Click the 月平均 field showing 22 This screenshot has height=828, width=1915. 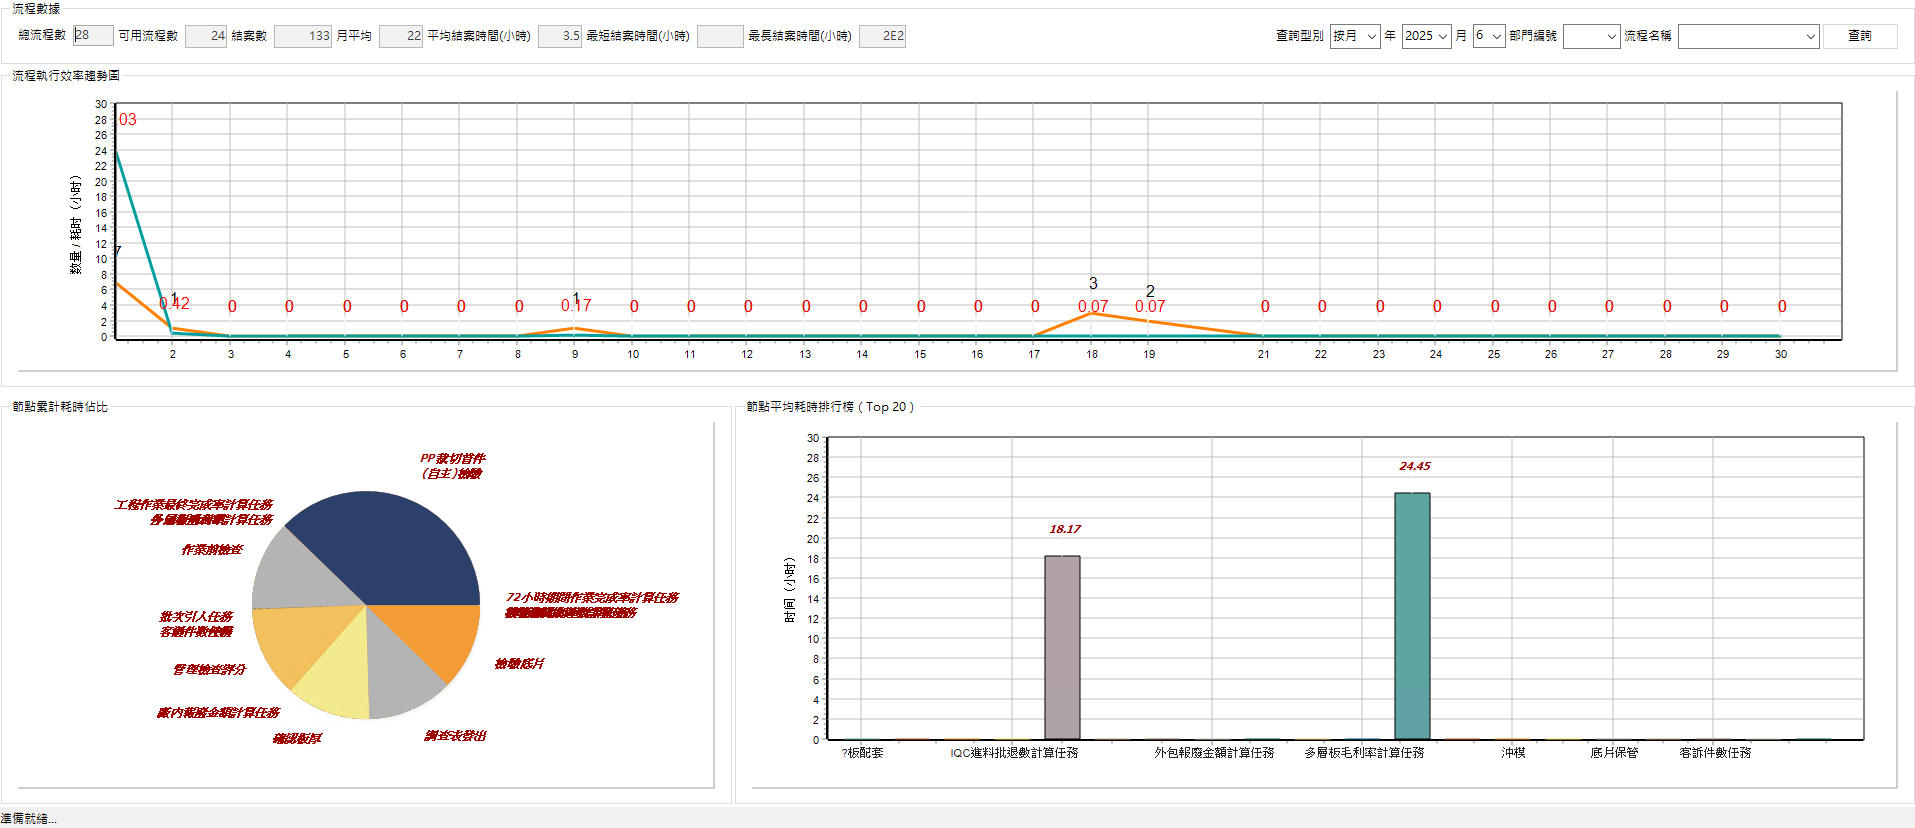(x=401, y=36)
